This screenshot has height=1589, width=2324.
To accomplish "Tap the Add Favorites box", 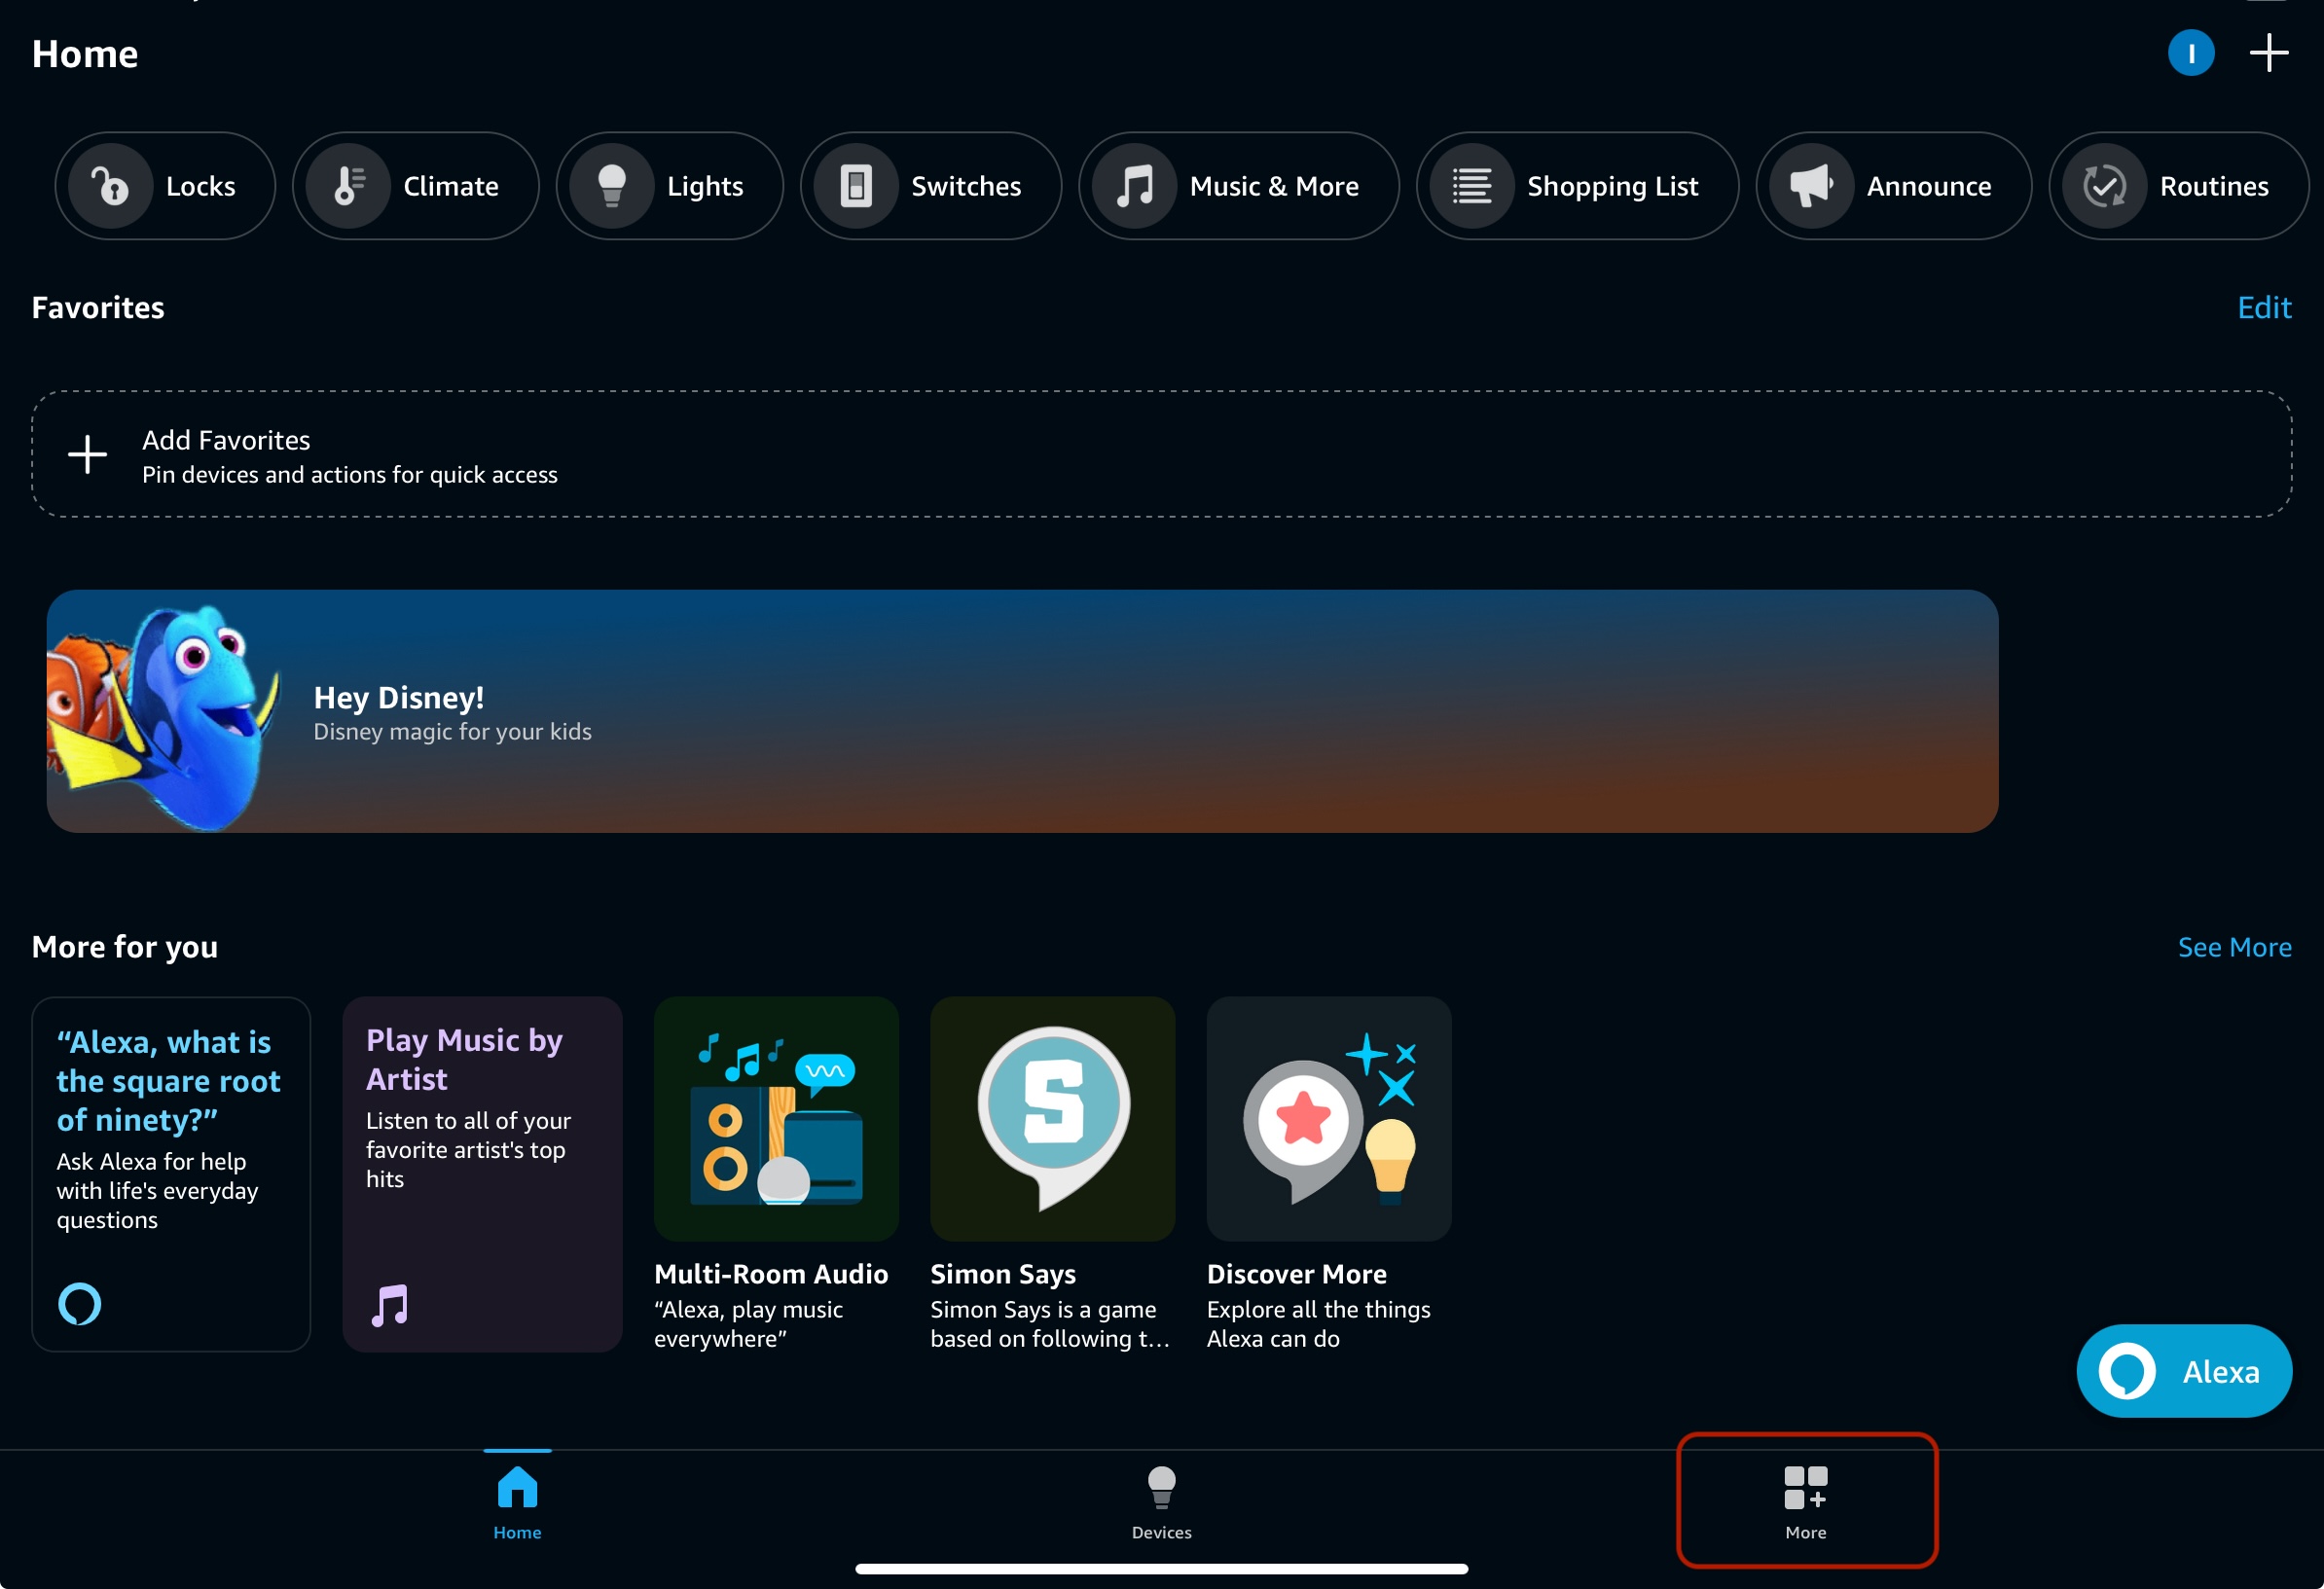I will (1160, 455).
